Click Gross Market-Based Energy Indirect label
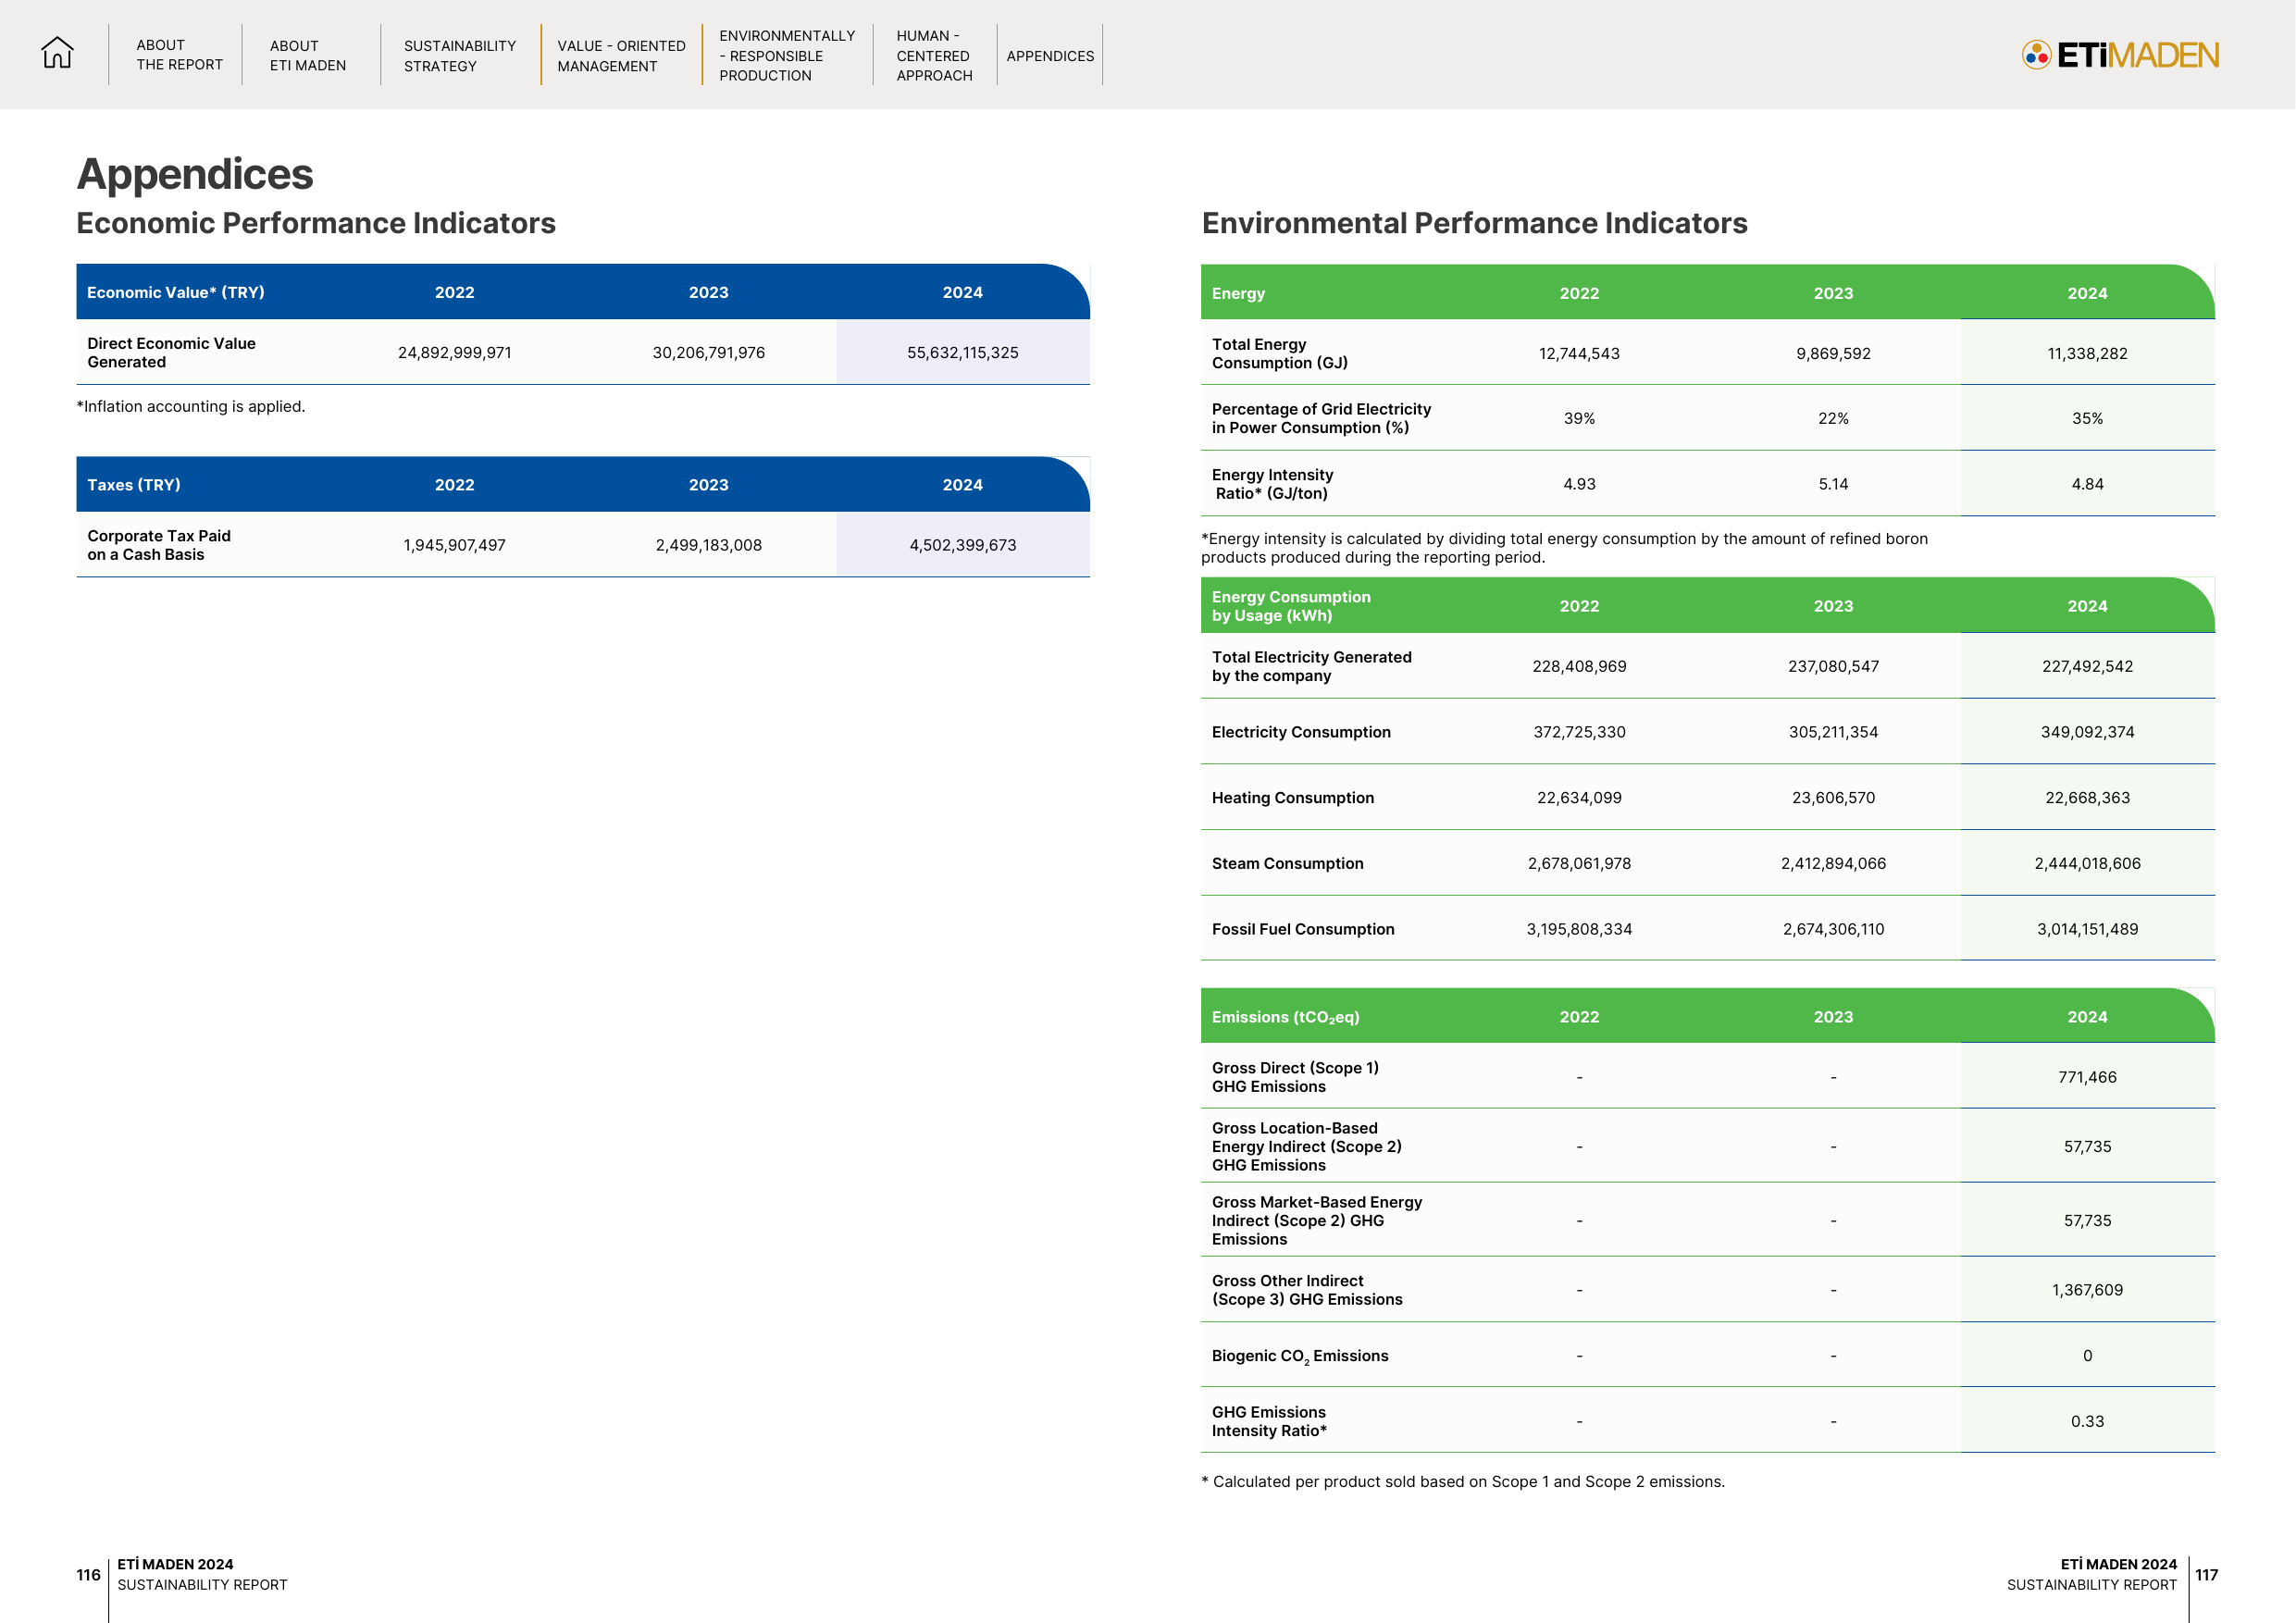This screenshot has height=1623, width=2296. 1316,1220
